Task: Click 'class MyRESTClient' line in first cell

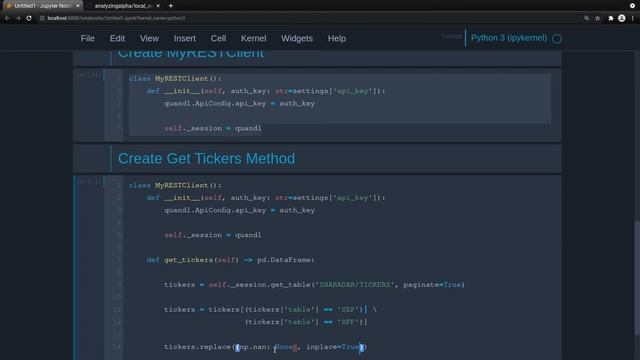Action: (175, 78)
